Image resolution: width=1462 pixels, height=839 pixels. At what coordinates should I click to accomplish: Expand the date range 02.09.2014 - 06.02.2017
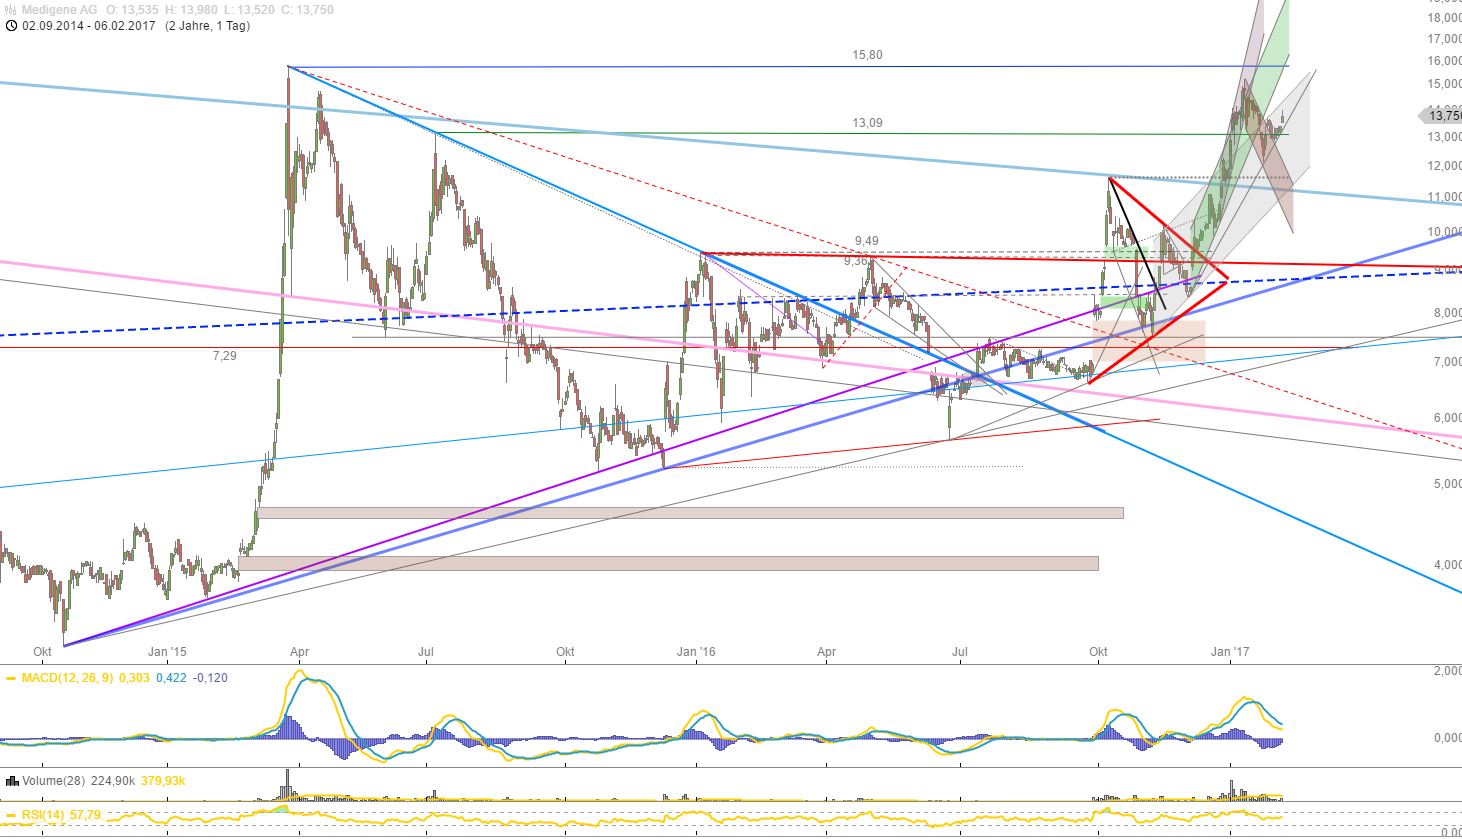(88, 26)
